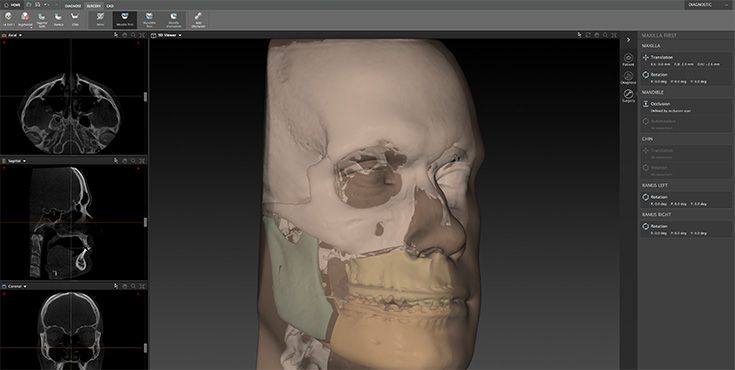The height and width of the screenshot is (370, 735).
Task: Click Mandible Occlusion in the side panel
Action: click(x=686, y=107)
